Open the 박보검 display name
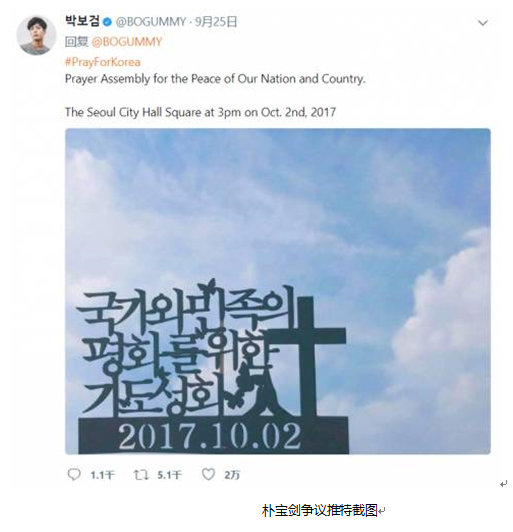Screen dimensions: 513x532 [x=82, y=22]
